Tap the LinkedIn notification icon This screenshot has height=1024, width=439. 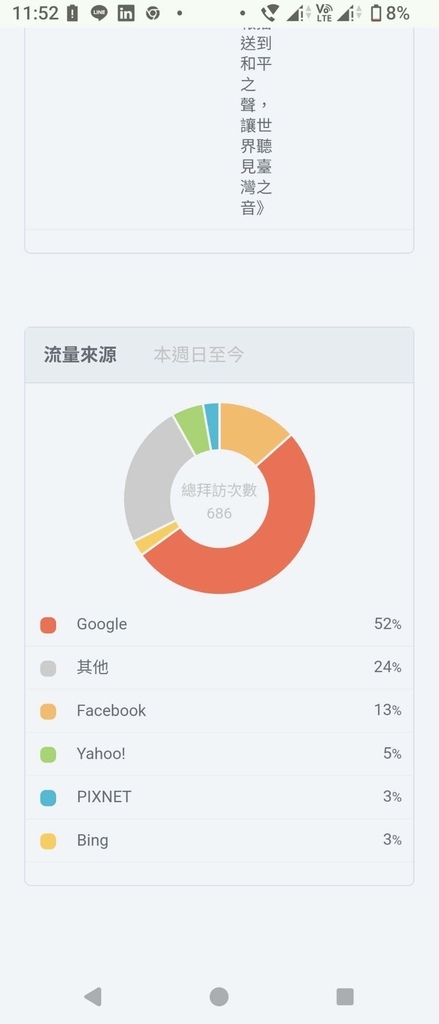pos(126,13)
